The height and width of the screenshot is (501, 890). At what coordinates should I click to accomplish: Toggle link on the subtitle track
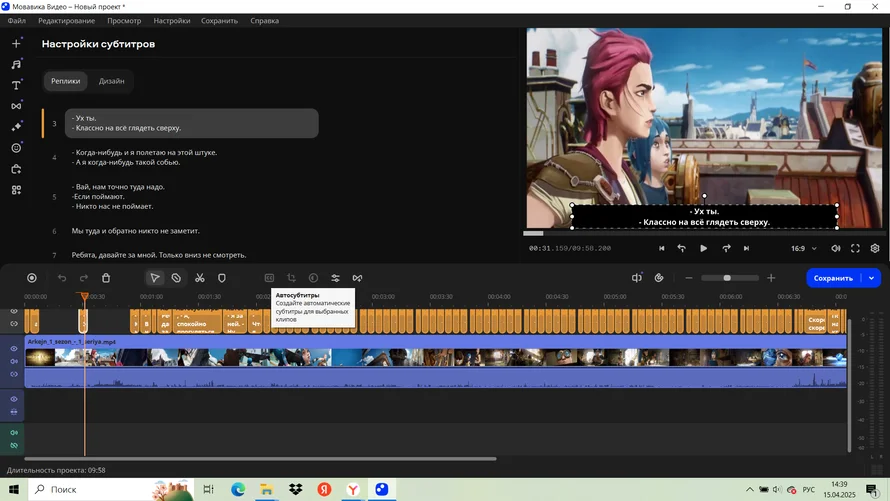pos(14,324)
